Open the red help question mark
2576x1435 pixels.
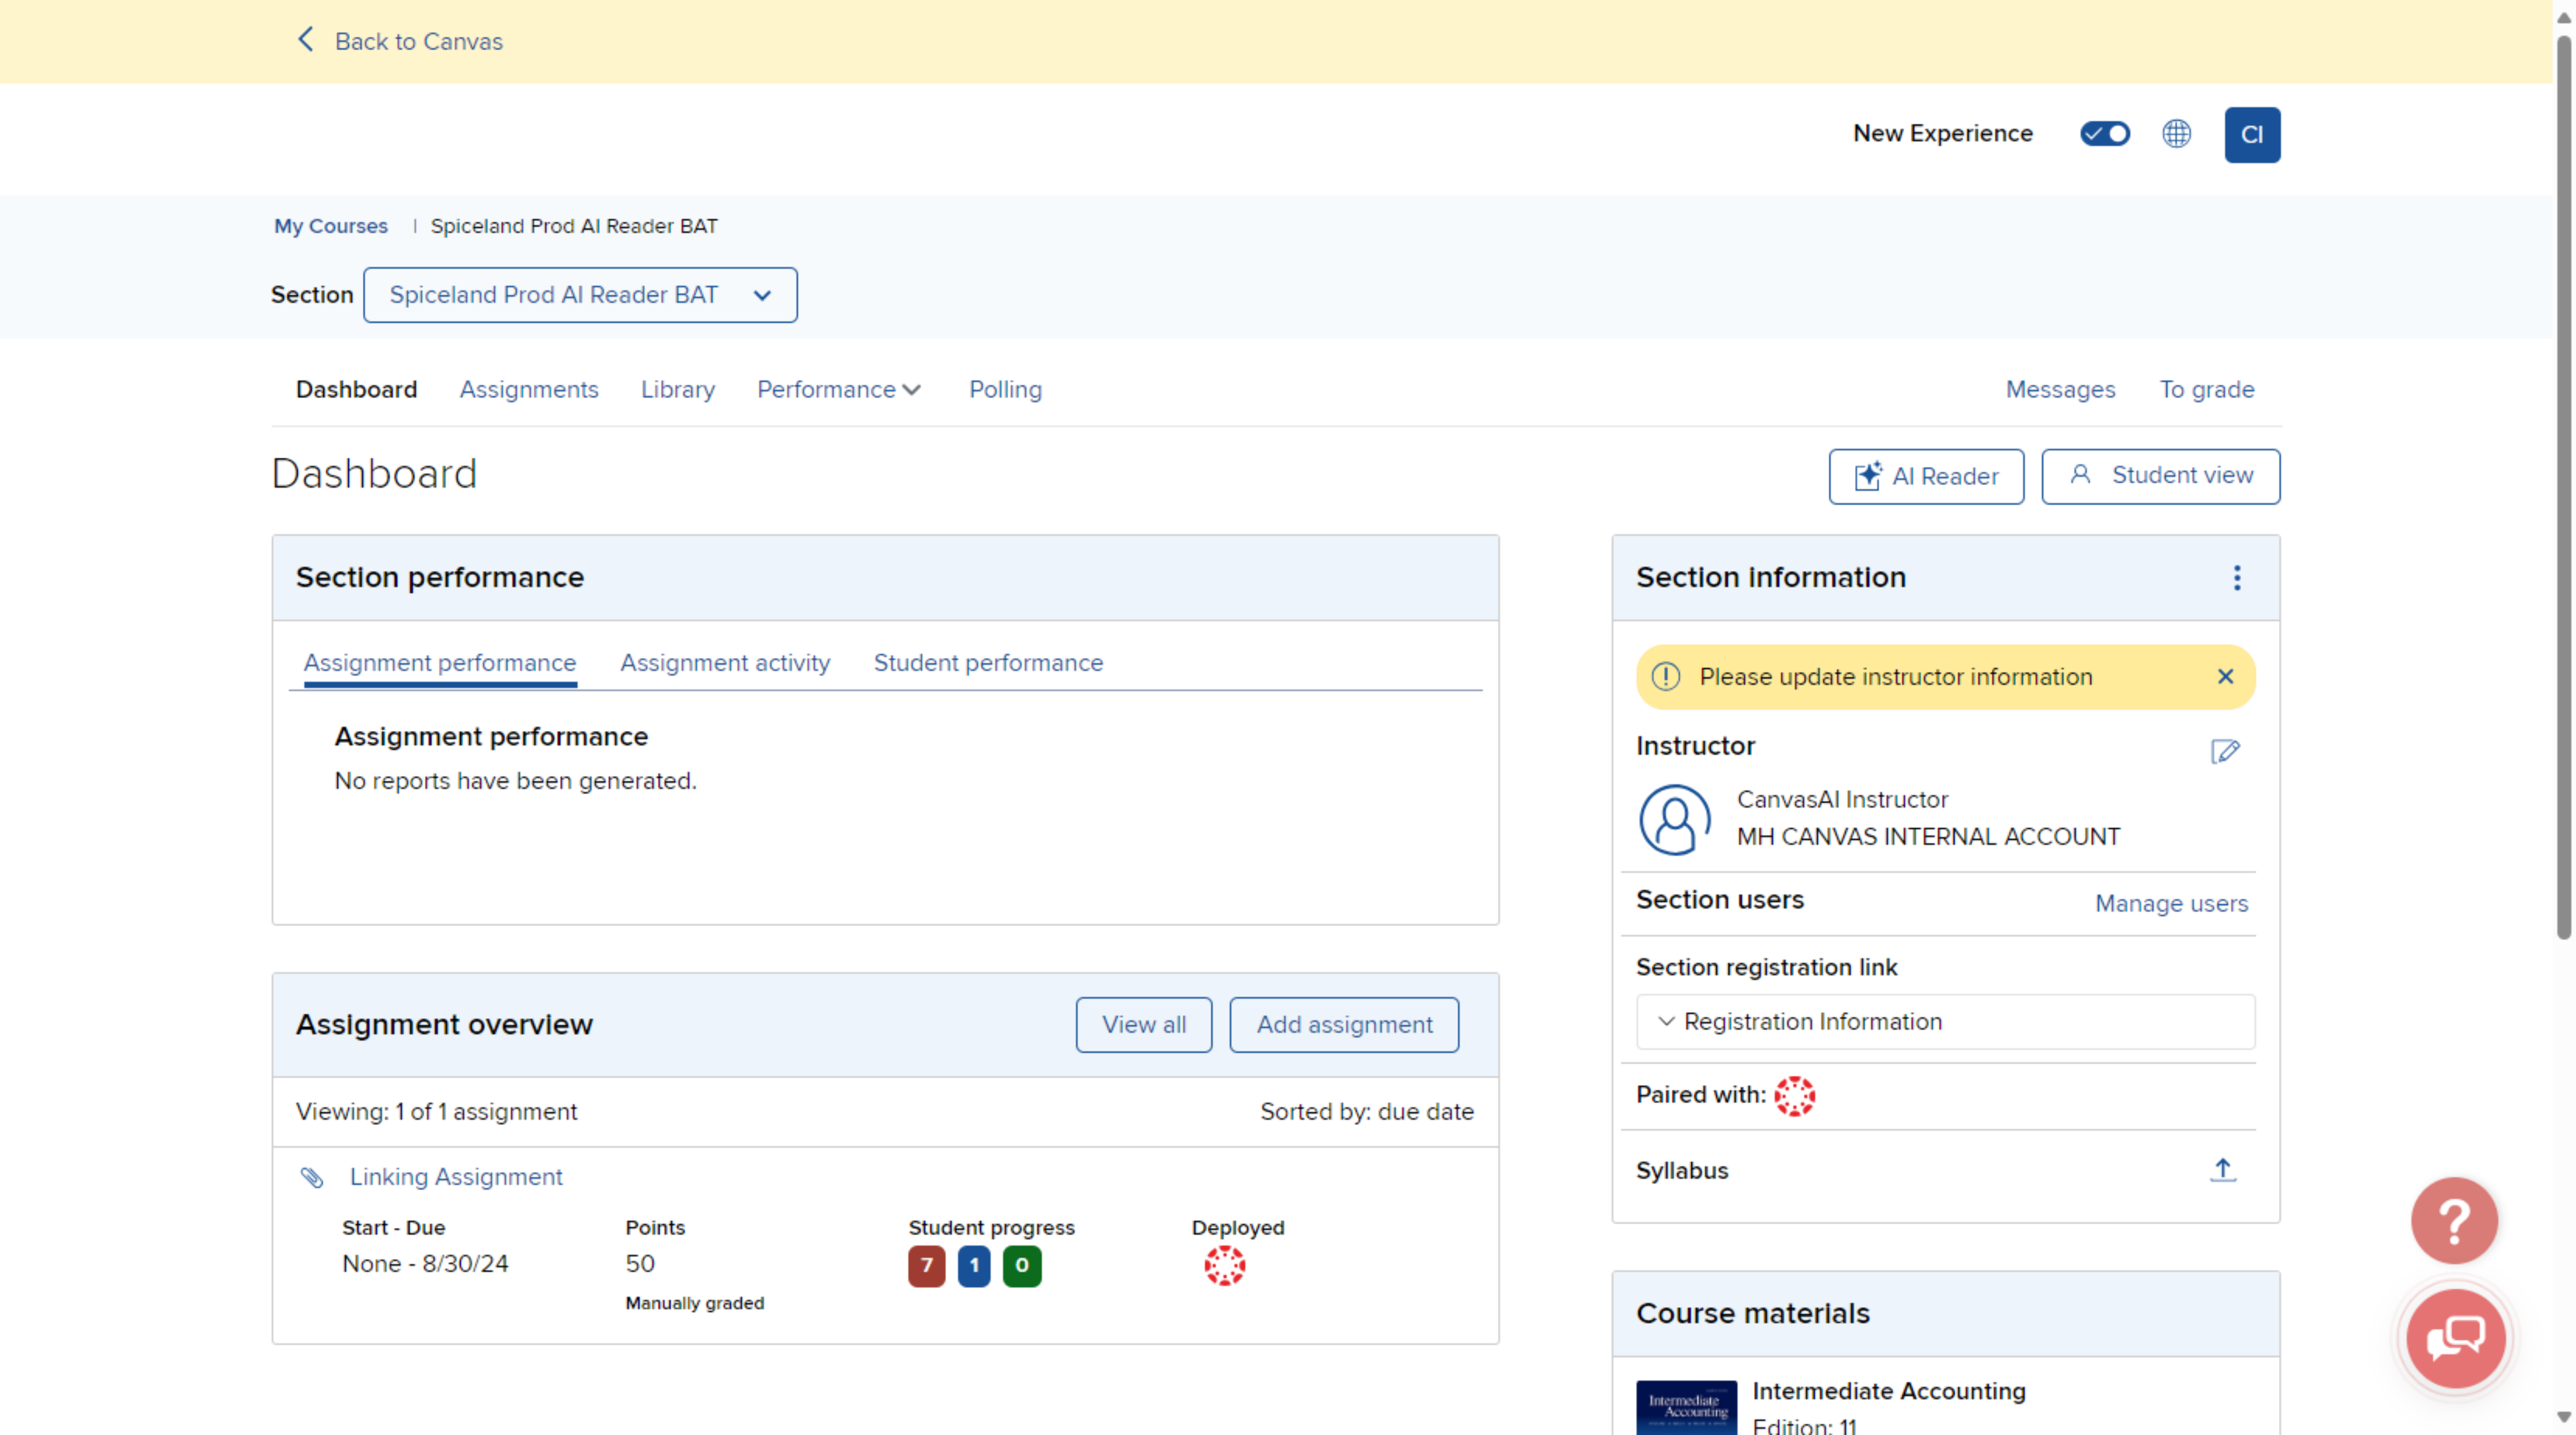tap(2453, 1220)
